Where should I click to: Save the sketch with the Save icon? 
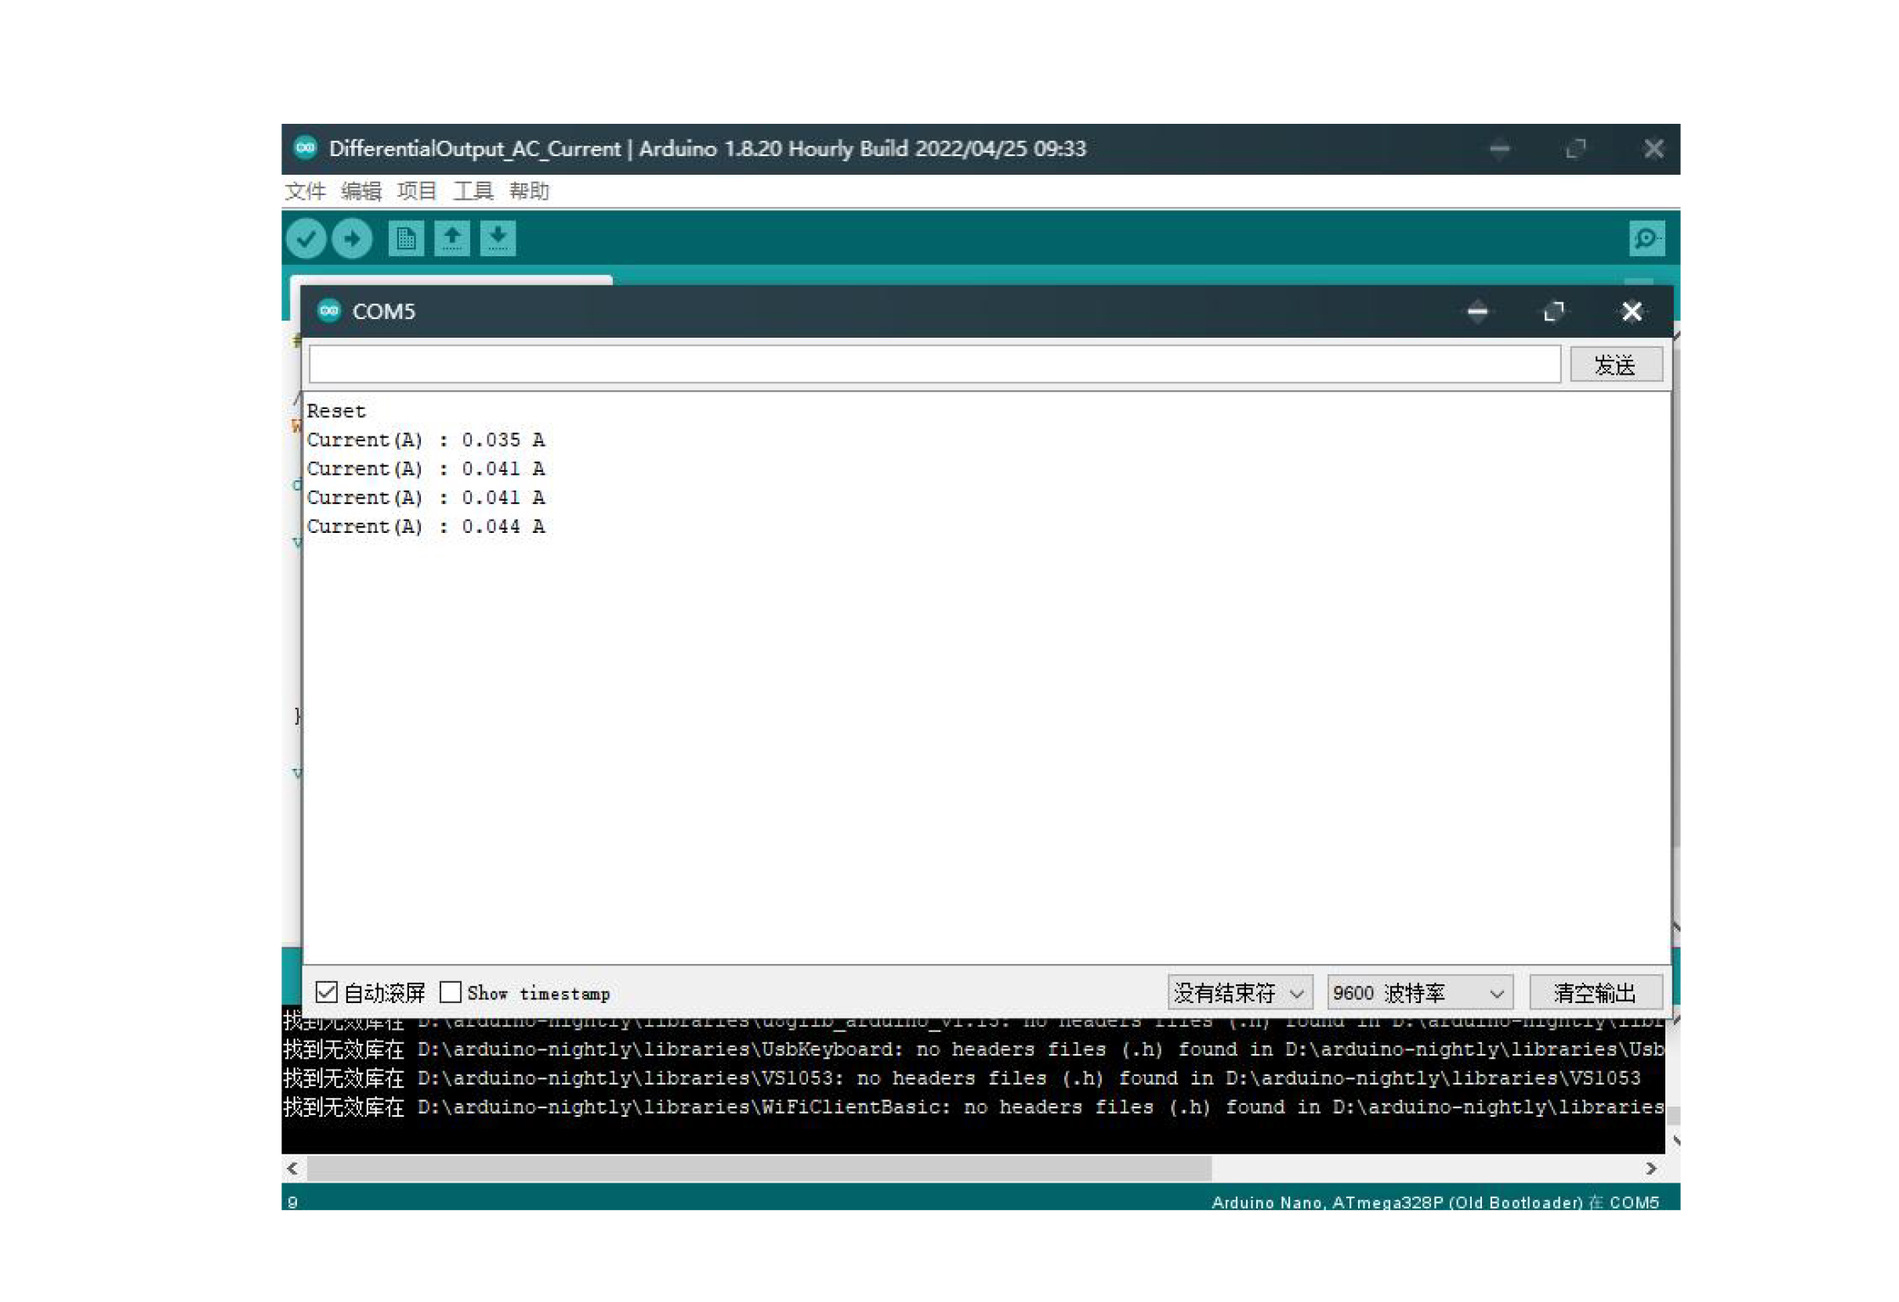pyautogui.click(x=498, y=238)
